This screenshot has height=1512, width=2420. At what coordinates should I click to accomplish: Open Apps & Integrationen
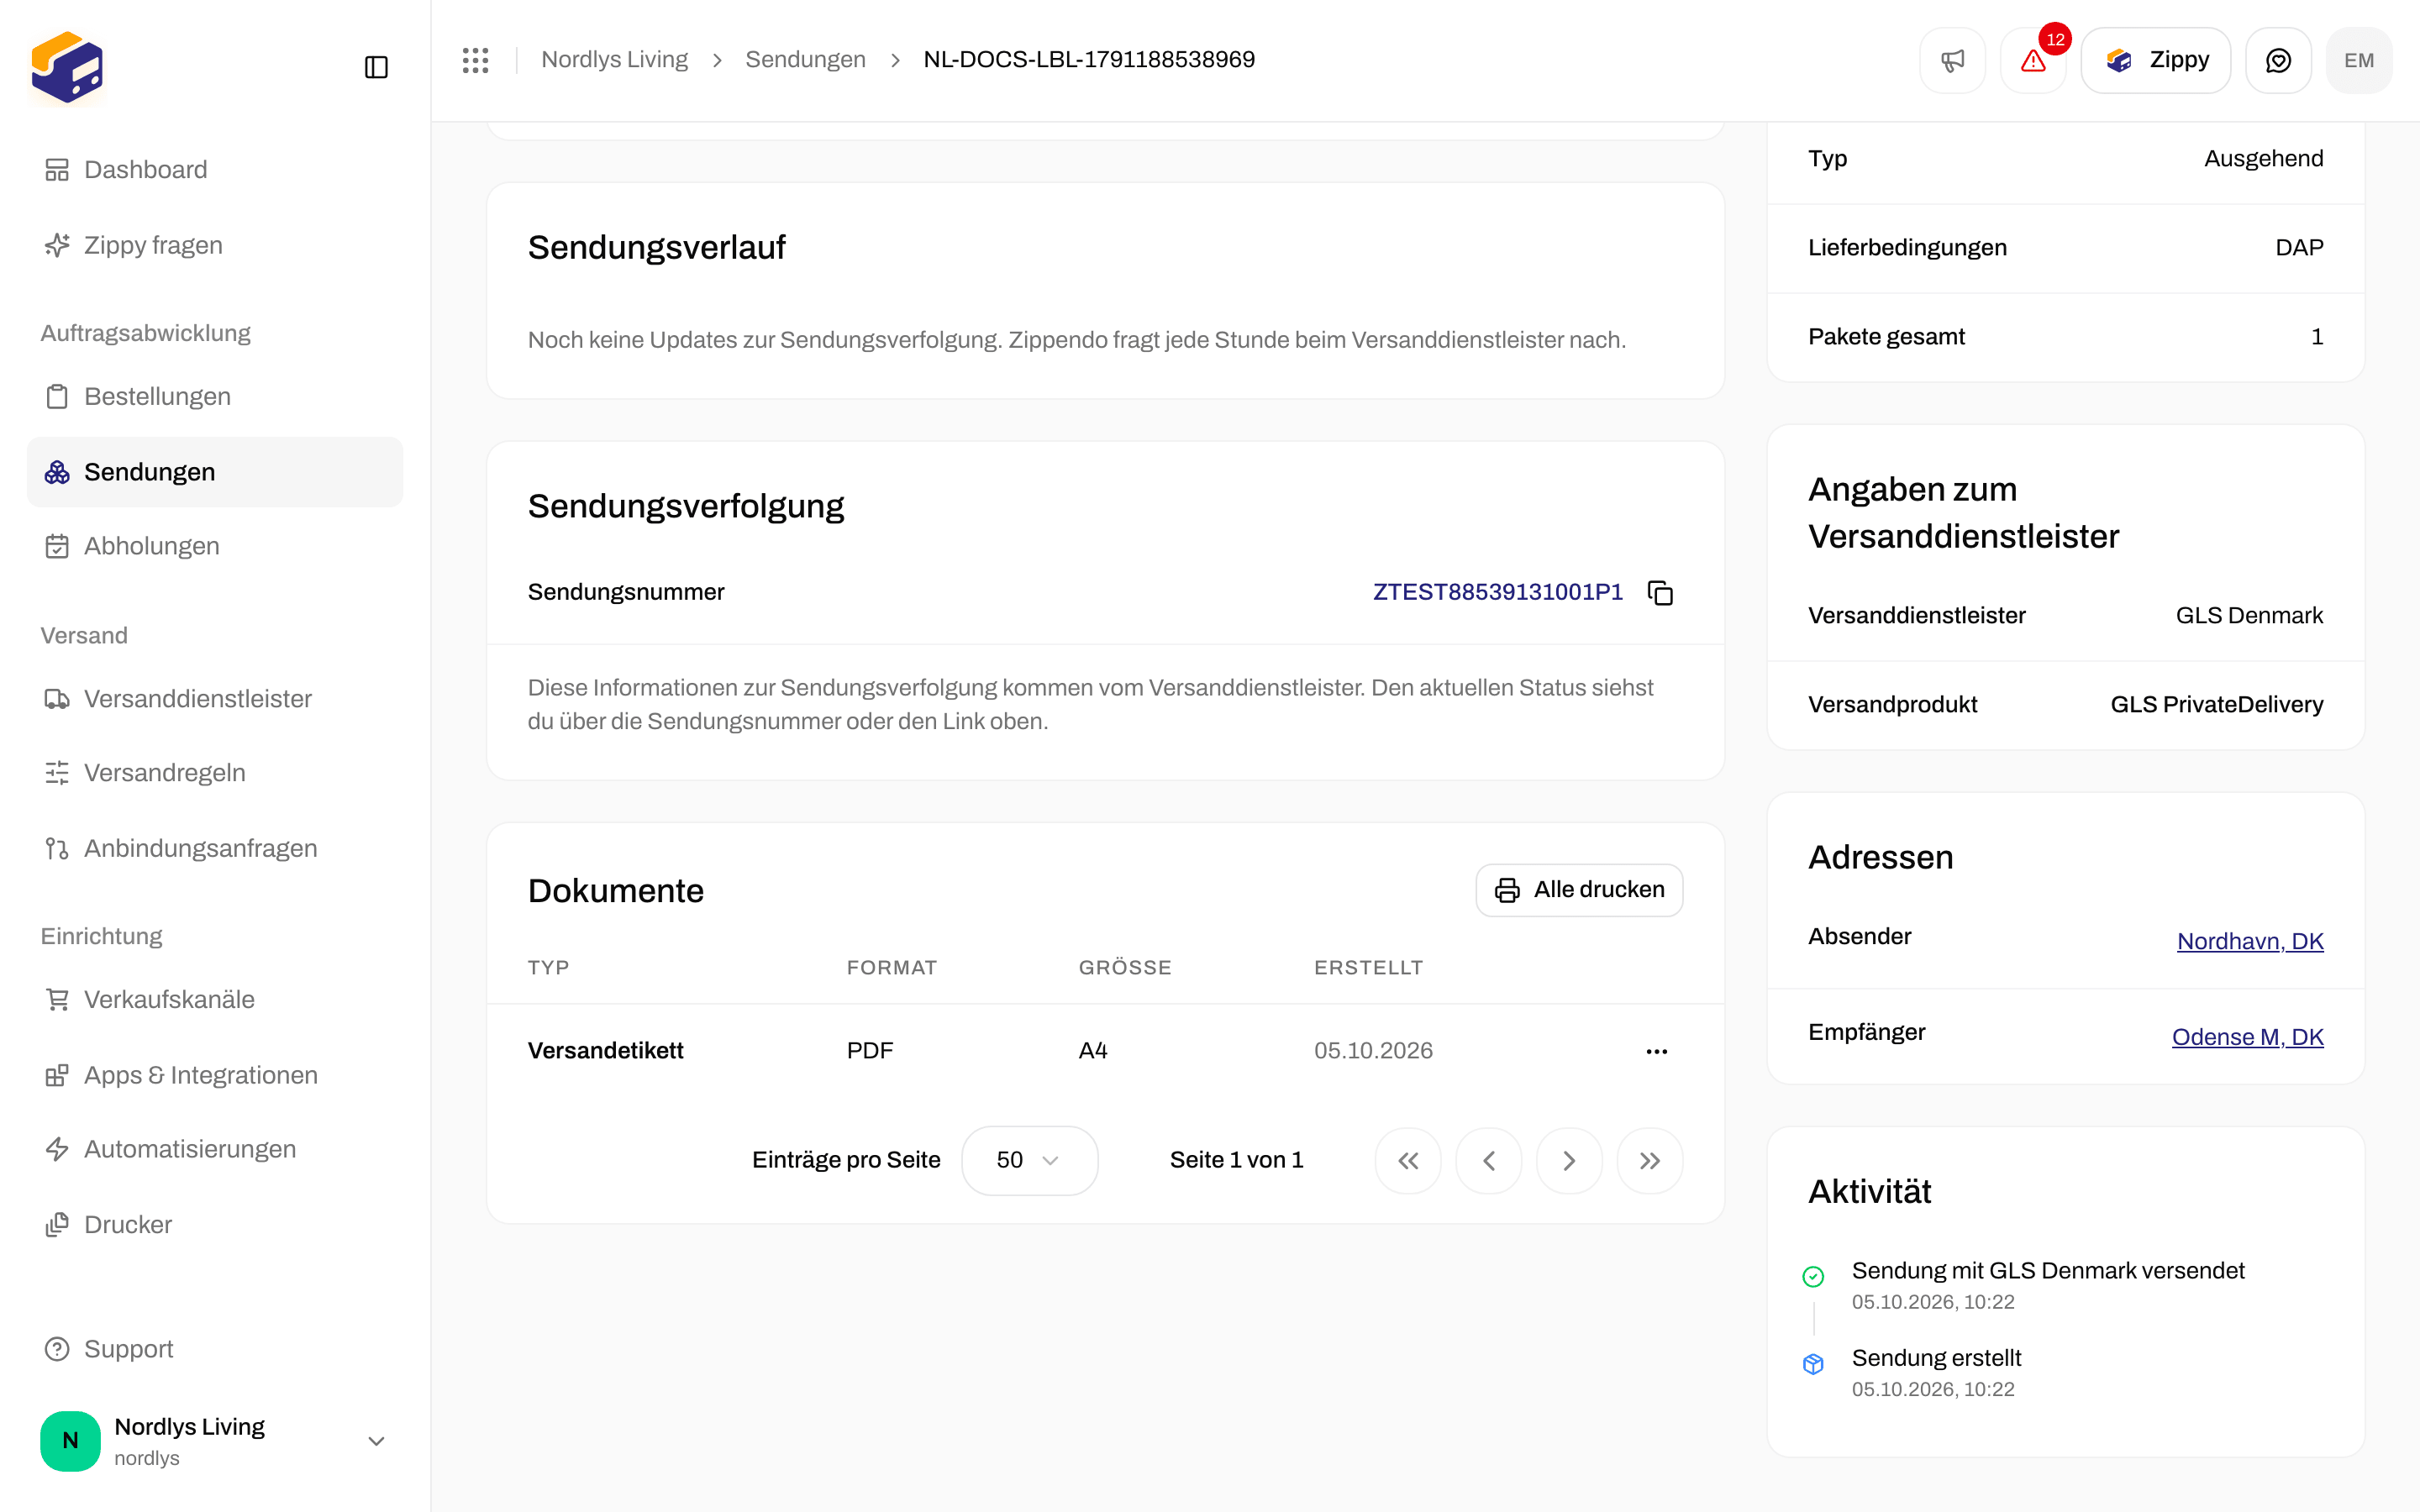pyautogui.click(x=215, y=1075)
